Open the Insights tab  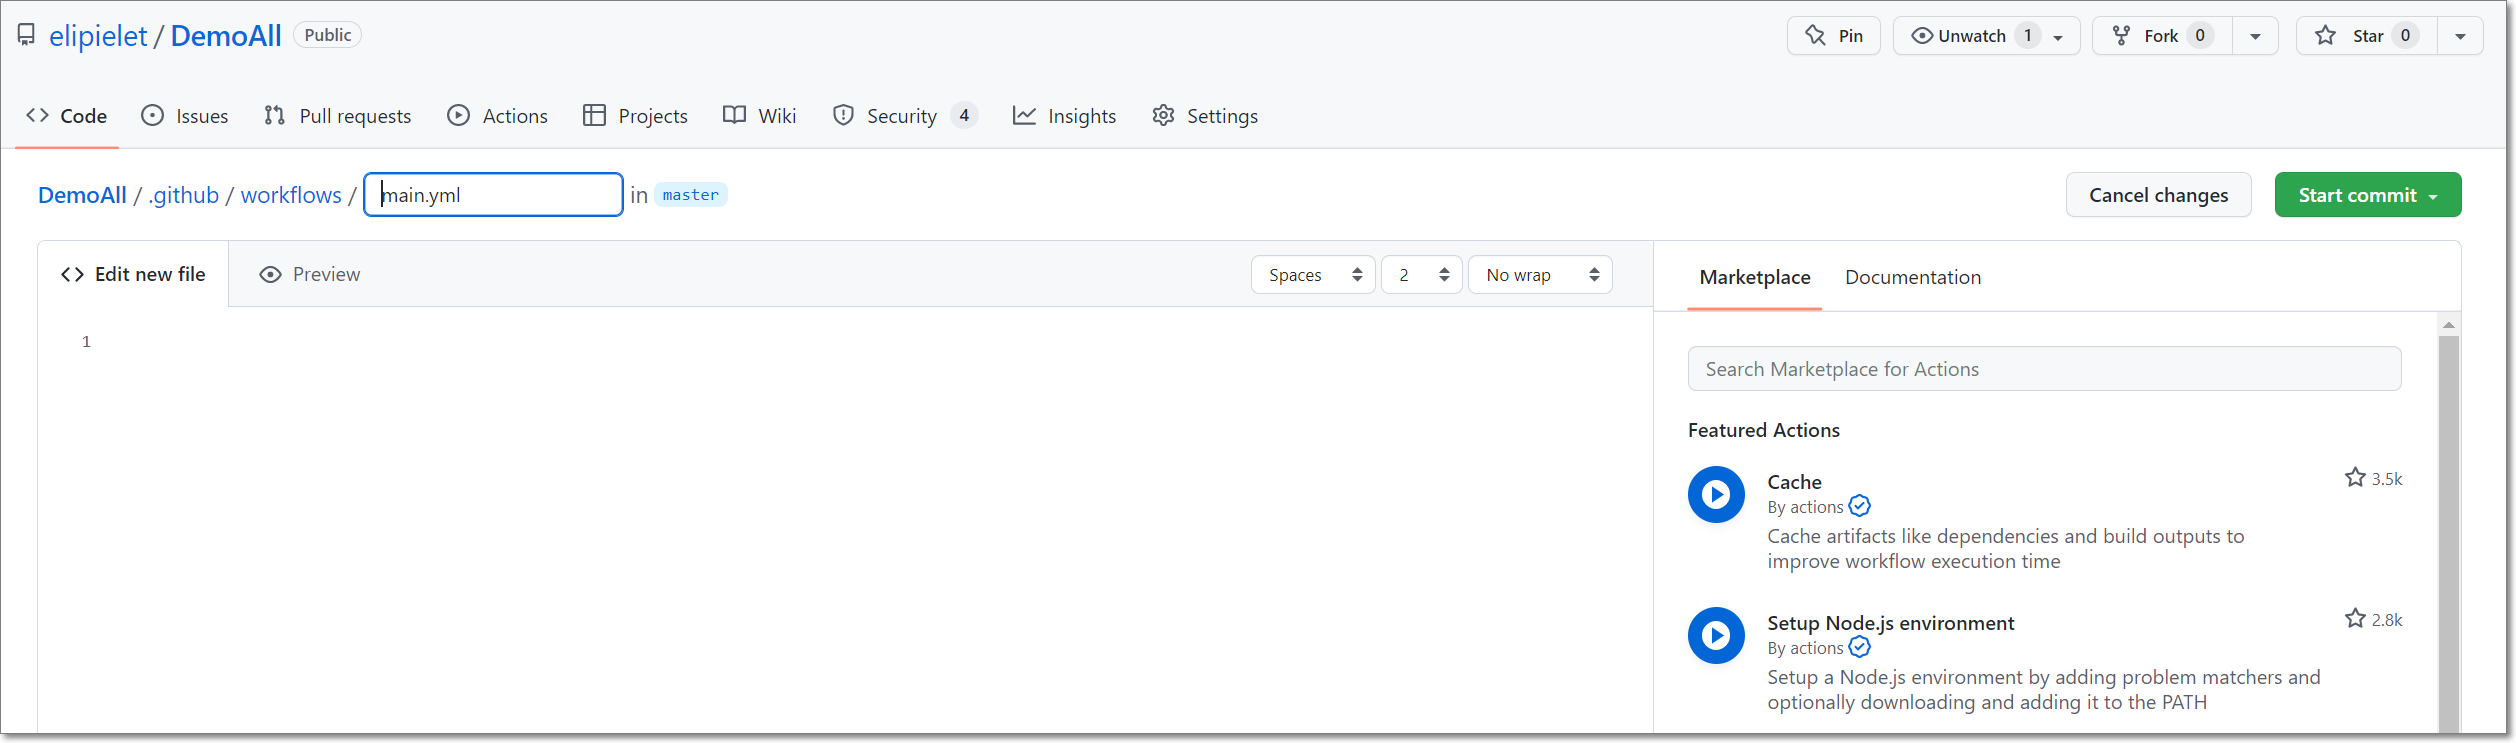click(x=1064, y=116)
